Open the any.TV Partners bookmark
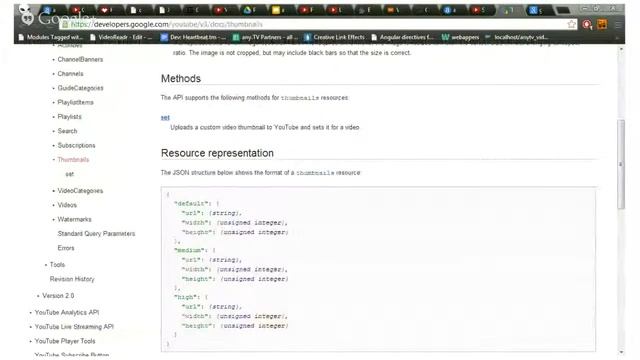The height and width of the screenshot is (360, 640). coord(265,37)
